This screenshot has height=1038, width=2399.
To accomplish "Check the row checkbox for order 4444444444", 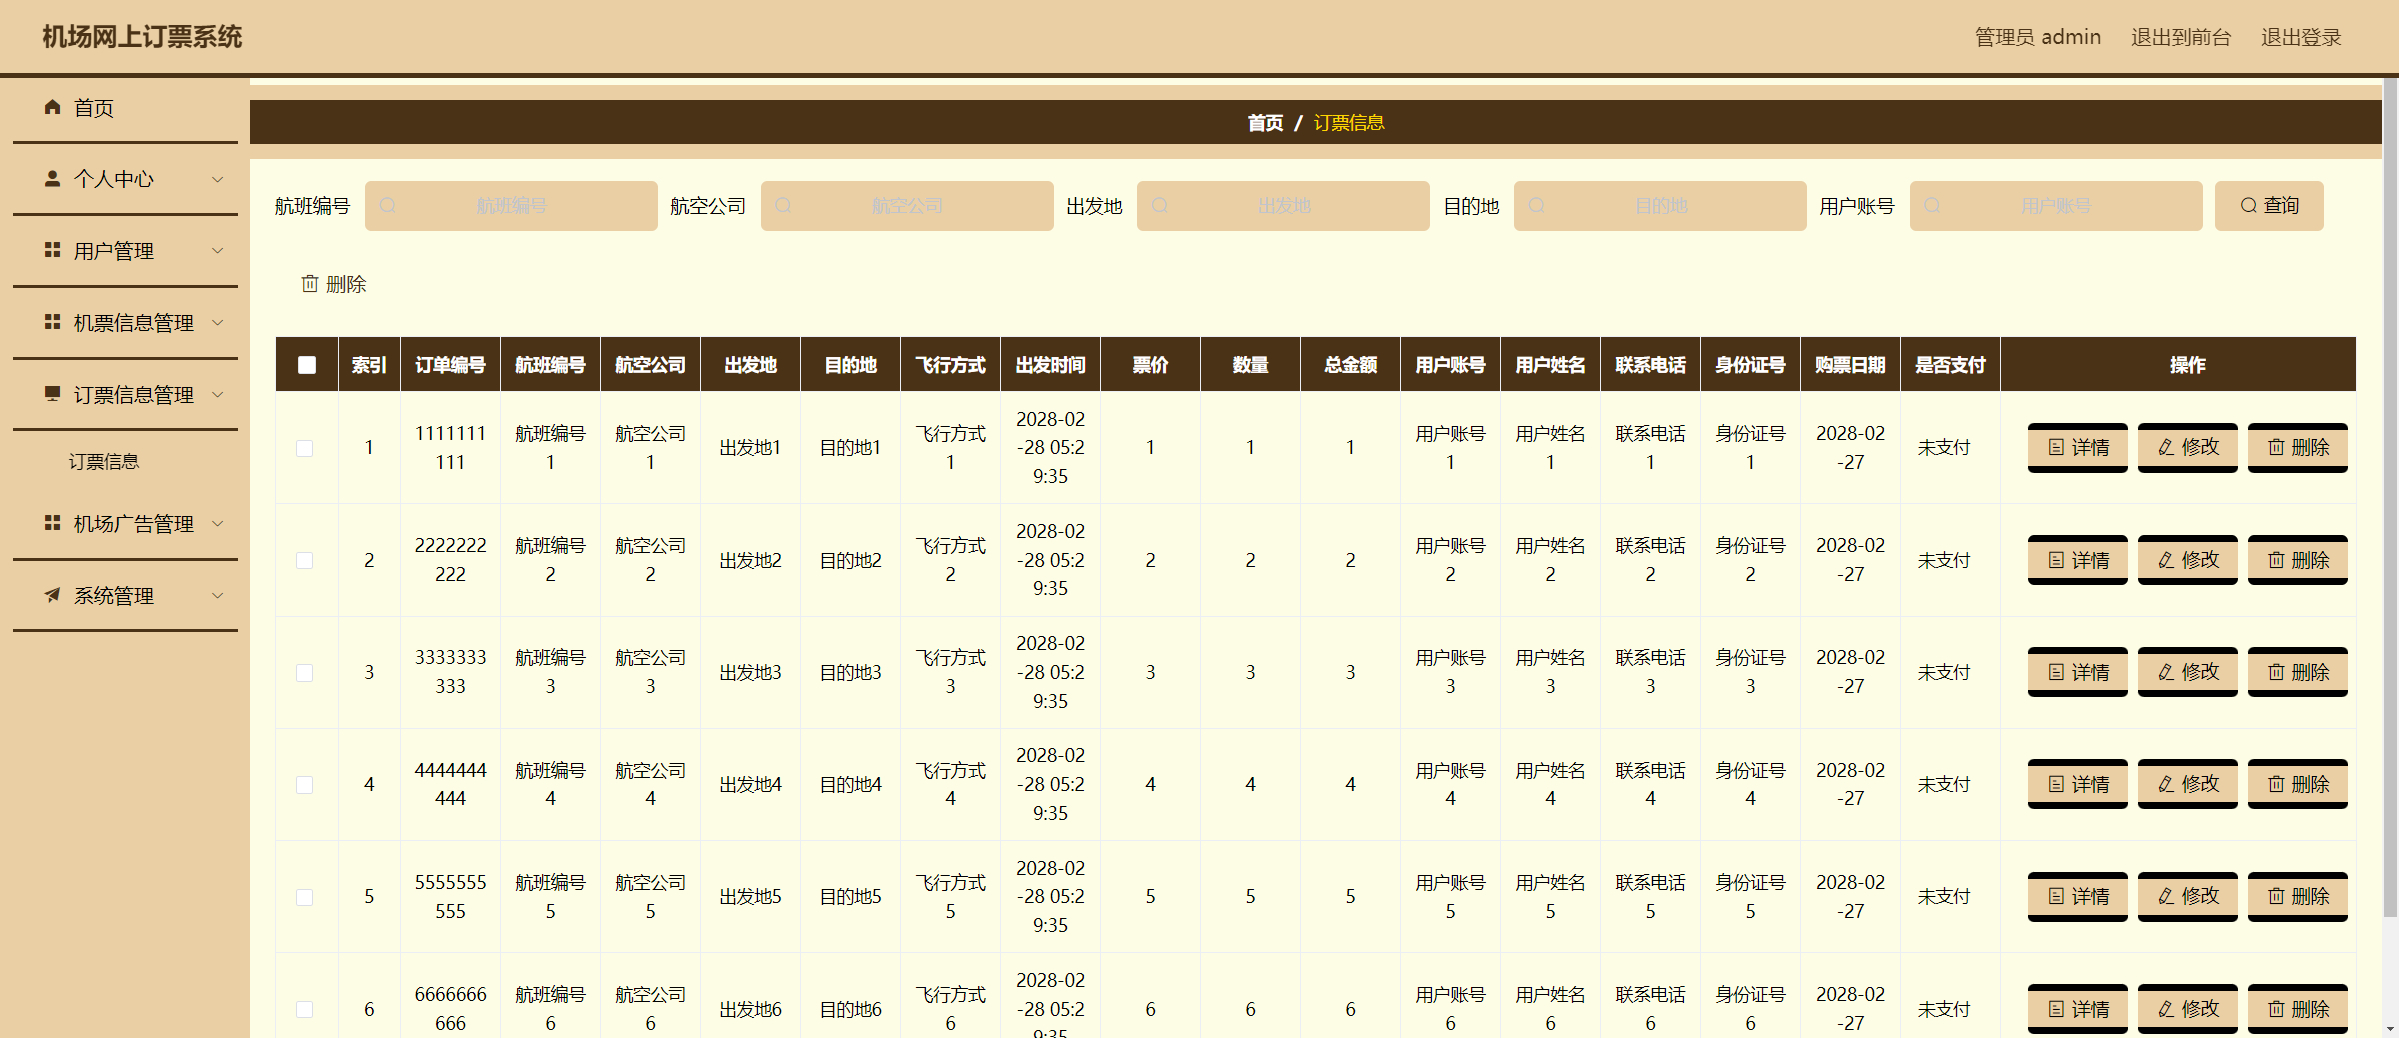I will pyautogui.click(x=305, y=785).
